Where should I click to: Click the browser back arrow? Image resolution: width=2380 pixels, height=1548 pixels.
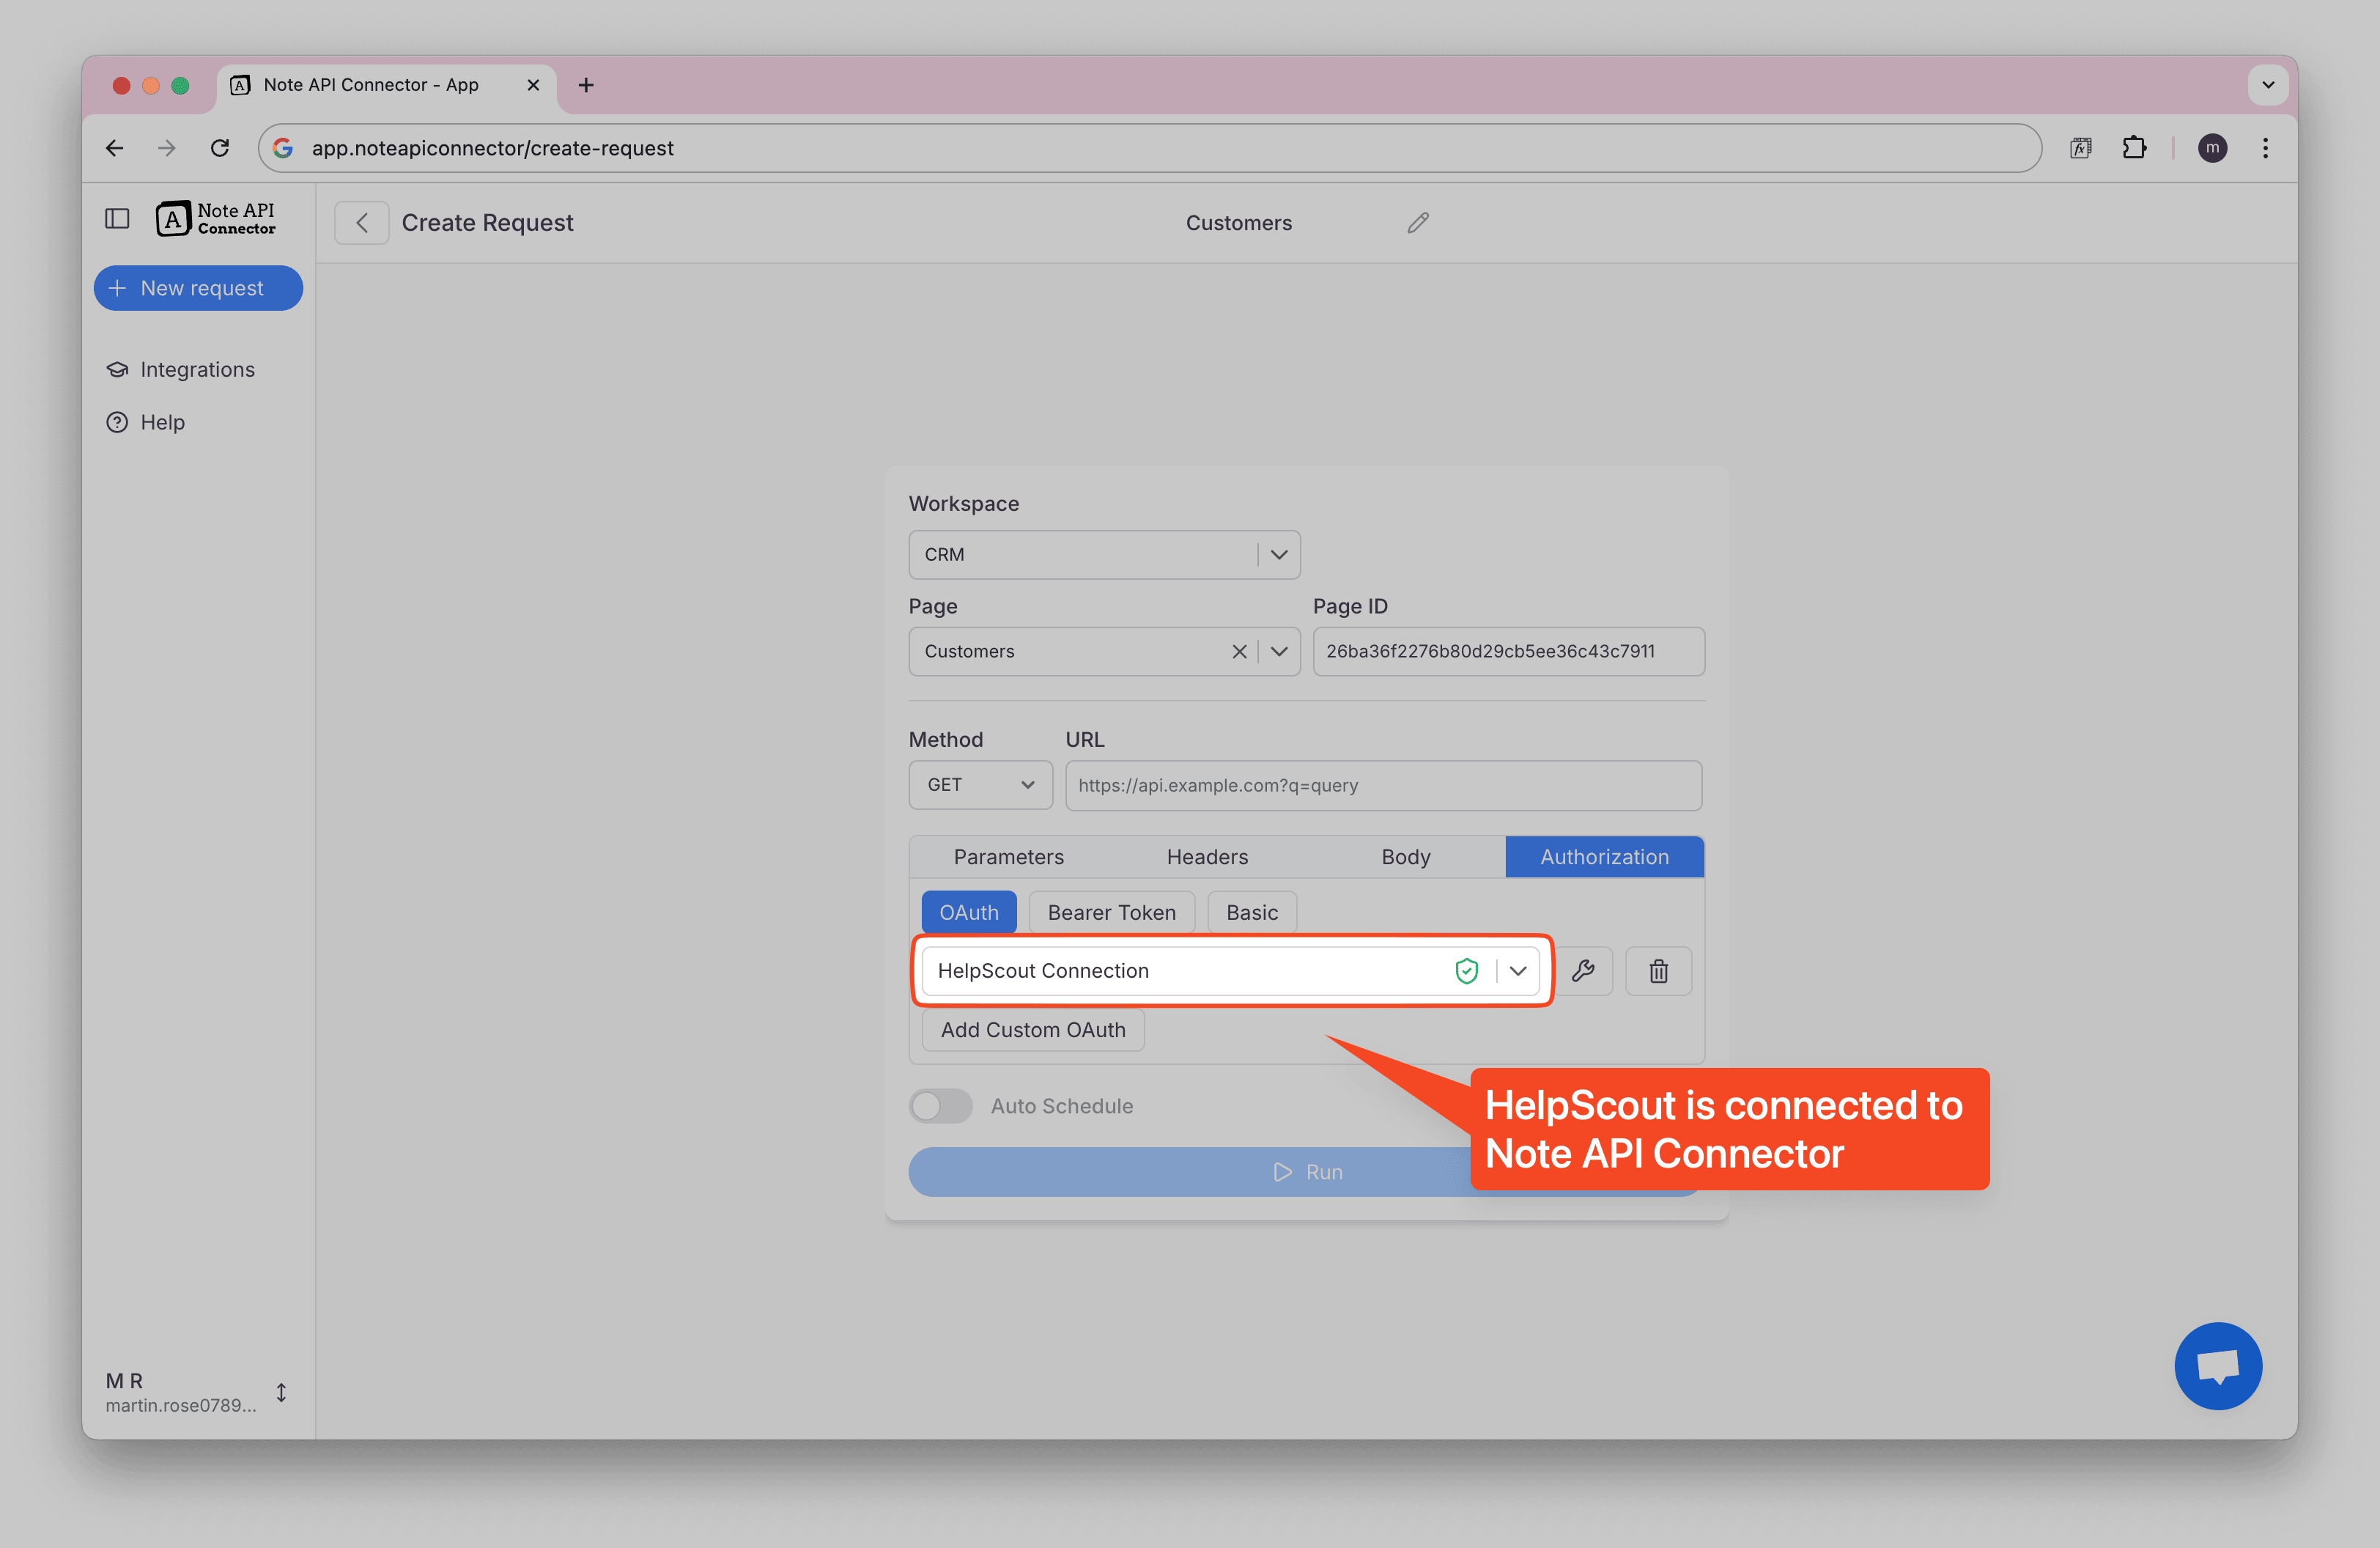pos(115,148)
